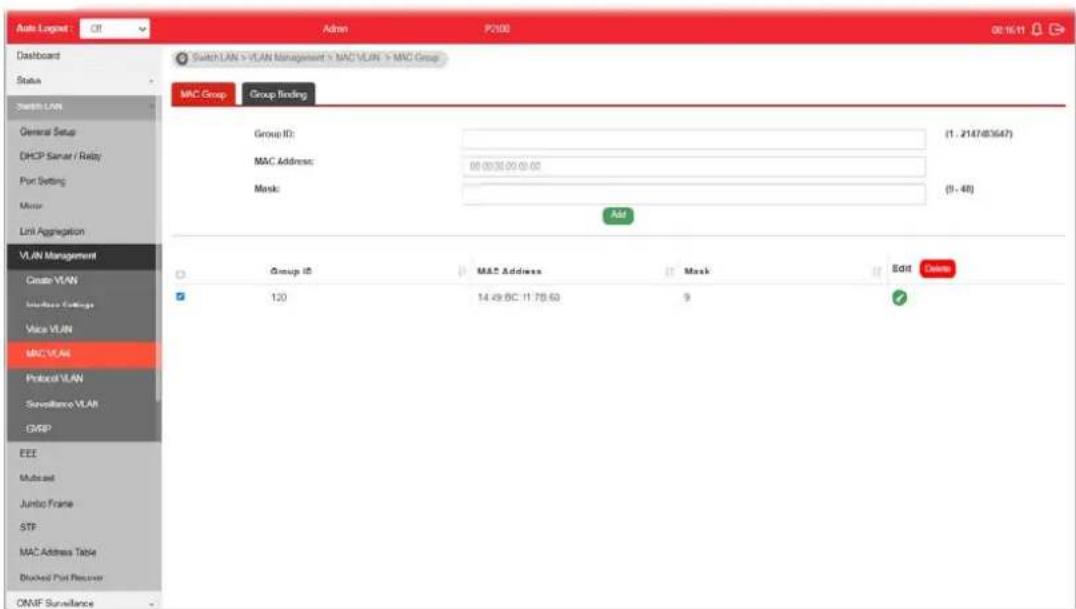Expand the Status sidebar section
1076x609 pixels.
(84, 81)
